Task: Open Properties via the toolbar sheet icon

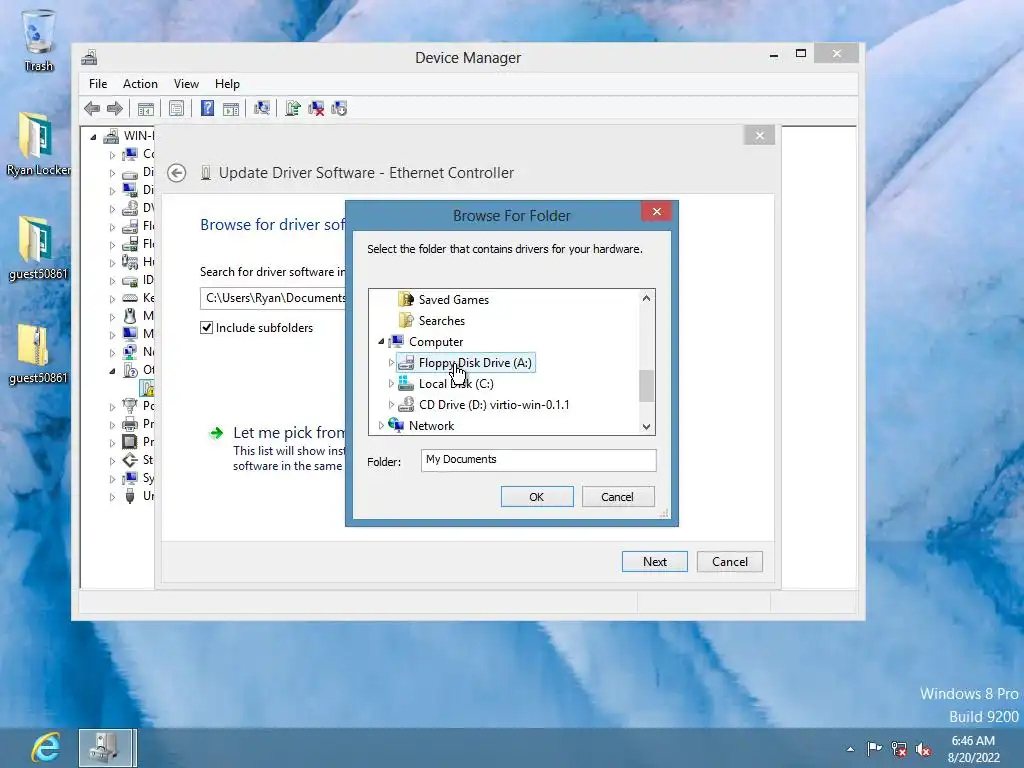Action: click(176, 108)
